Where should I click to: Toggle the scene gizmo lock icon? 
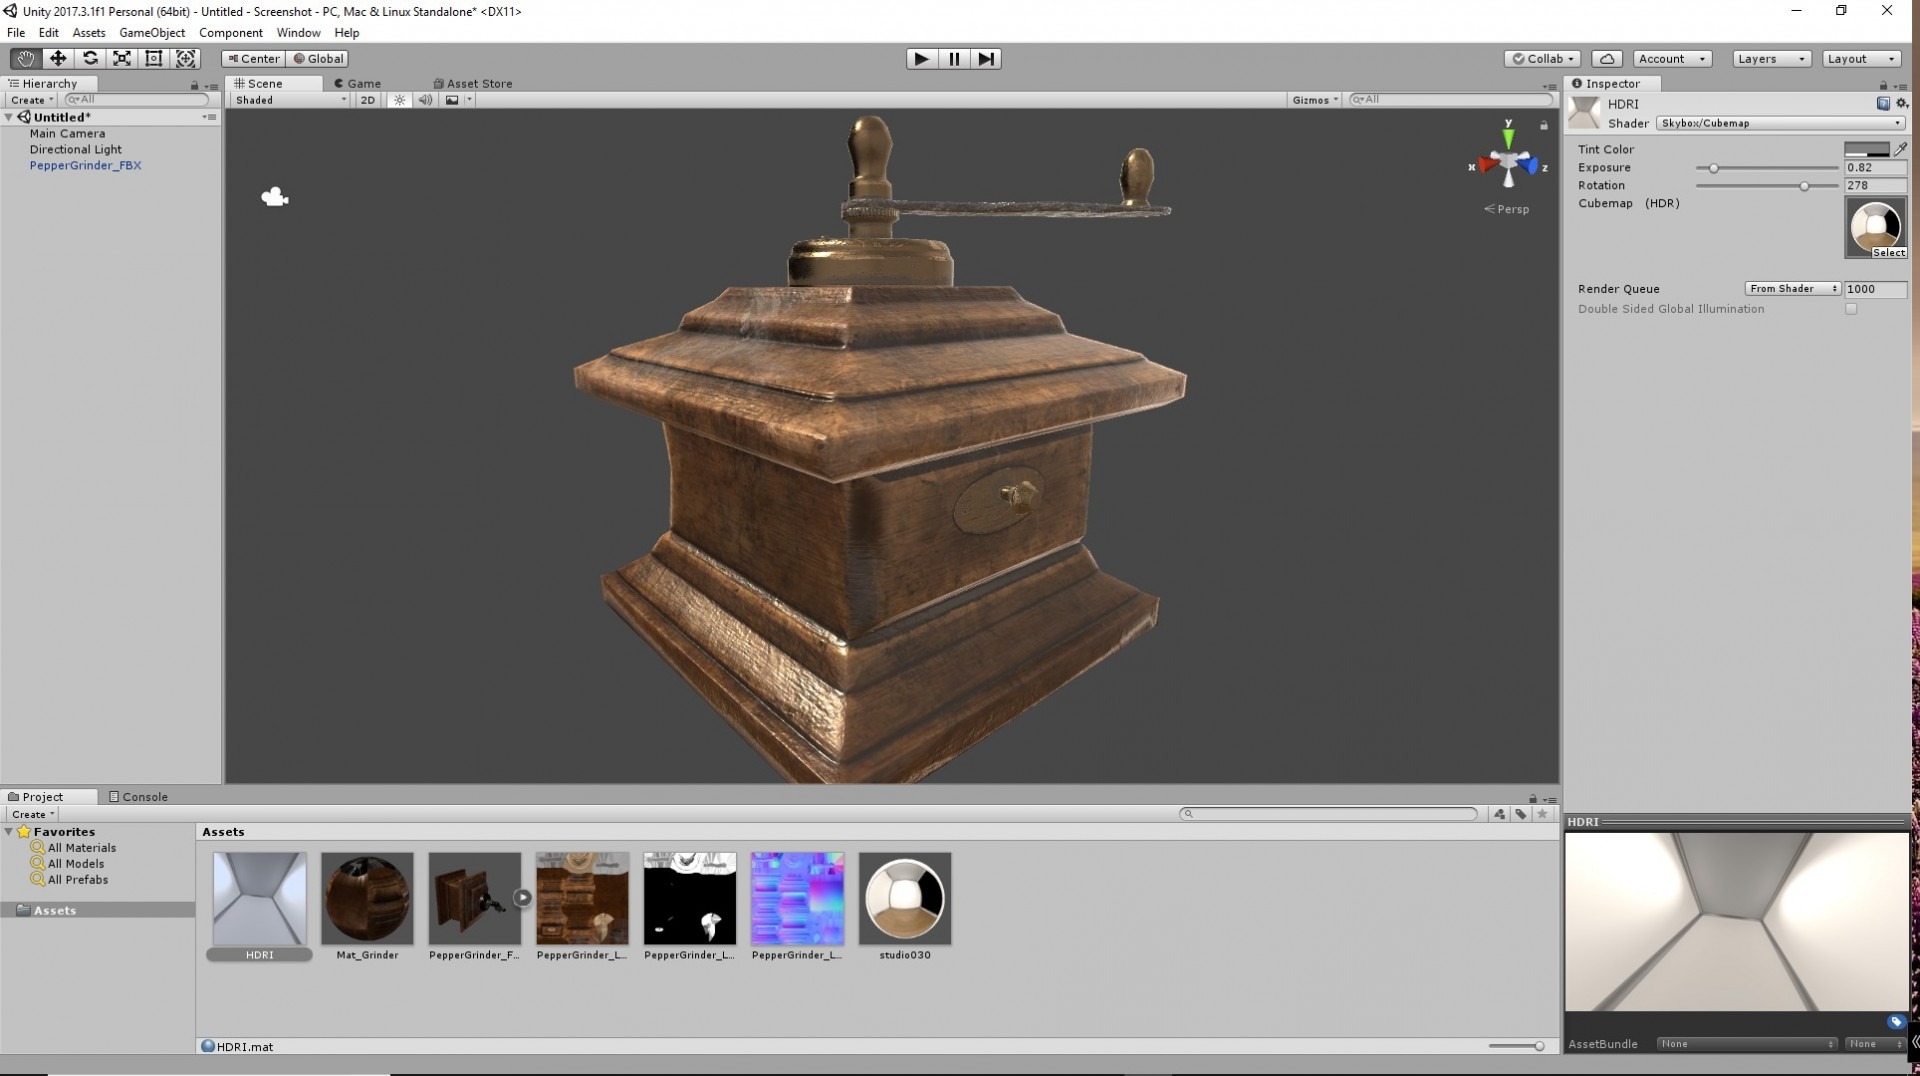click(1544, 126)
